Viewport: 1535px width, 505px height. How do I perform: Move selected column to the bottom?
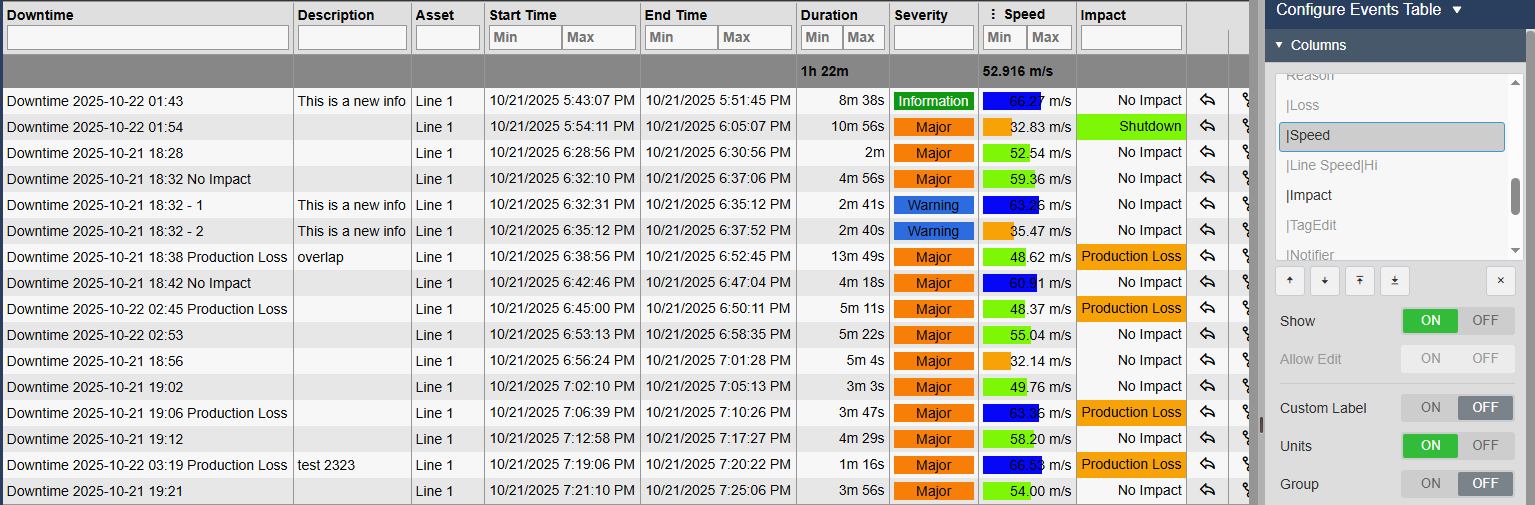(x=1395, y=281)
